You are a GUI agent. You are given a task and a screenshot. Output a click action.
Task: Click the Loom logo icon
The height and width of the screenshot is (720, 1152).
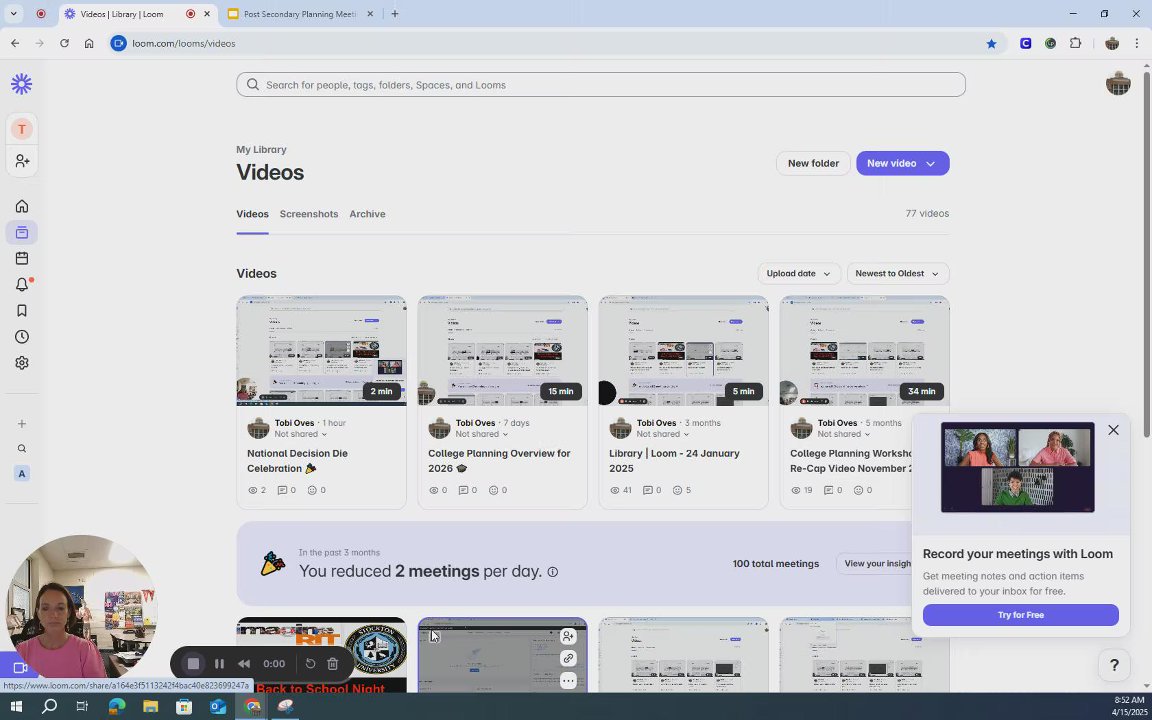pyautogui.click(x=21, y=84)
